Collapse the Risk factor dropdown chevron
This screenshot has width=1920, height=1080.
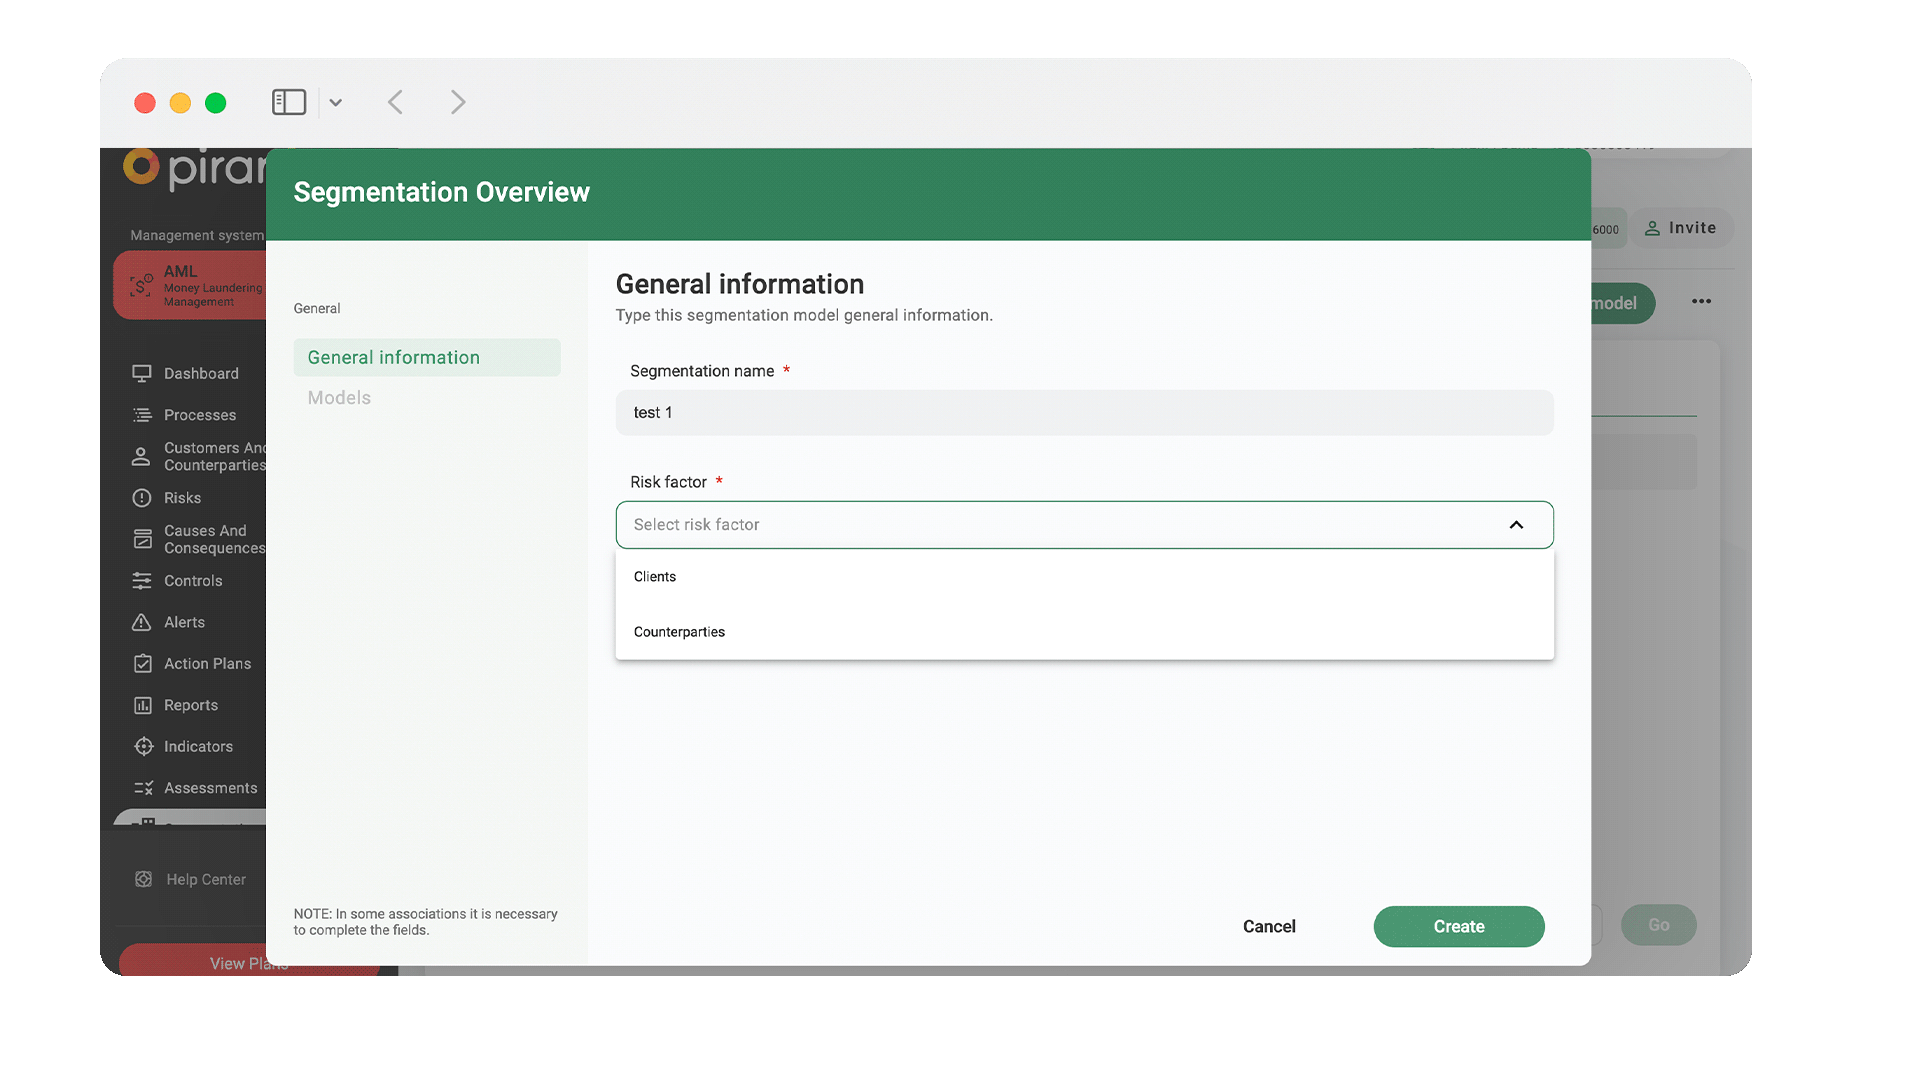click(x=1516, y=525)
